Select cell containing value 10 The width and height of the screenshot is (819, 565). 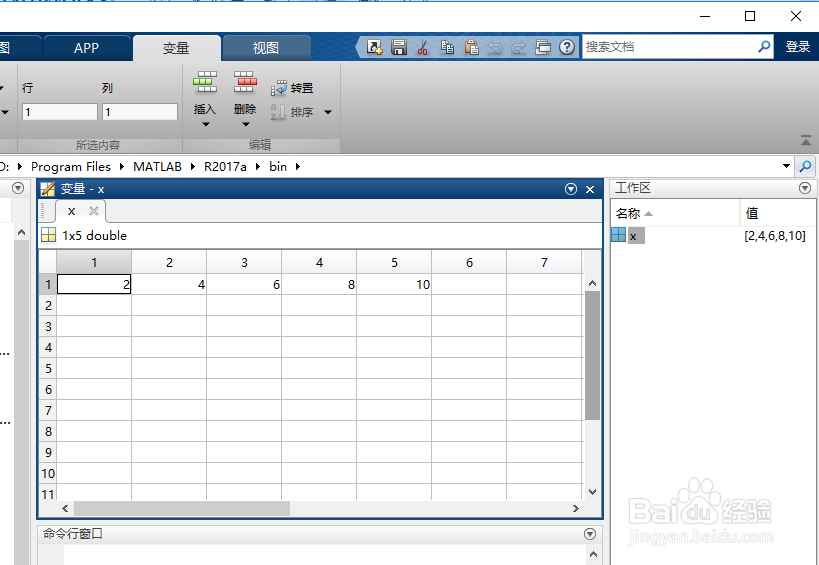coord(394,285)
